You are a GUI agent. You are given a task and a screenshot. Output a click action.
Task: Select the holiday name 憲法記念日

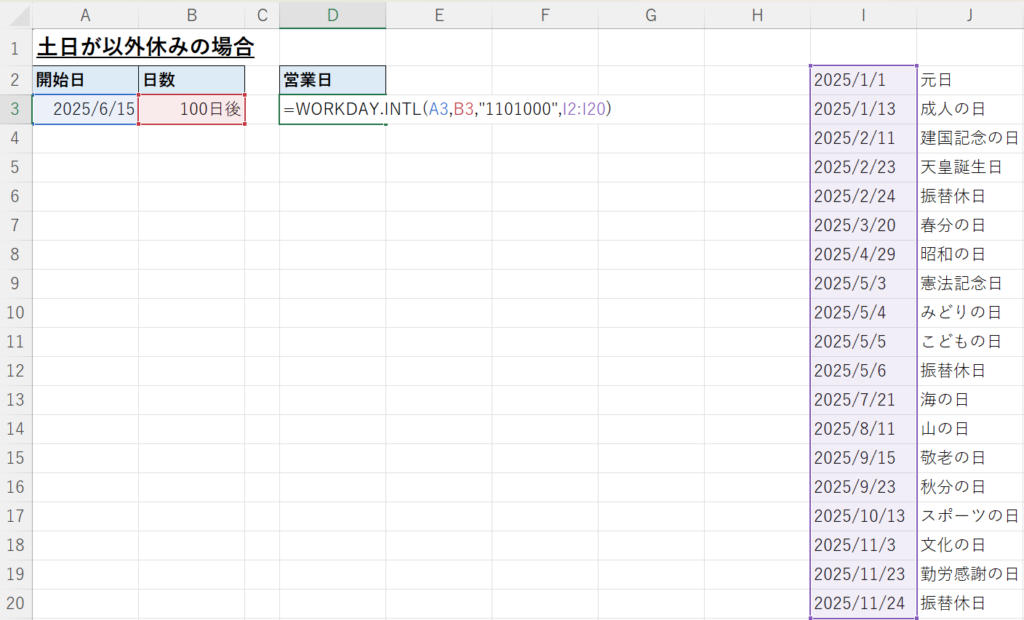point(961,284)
